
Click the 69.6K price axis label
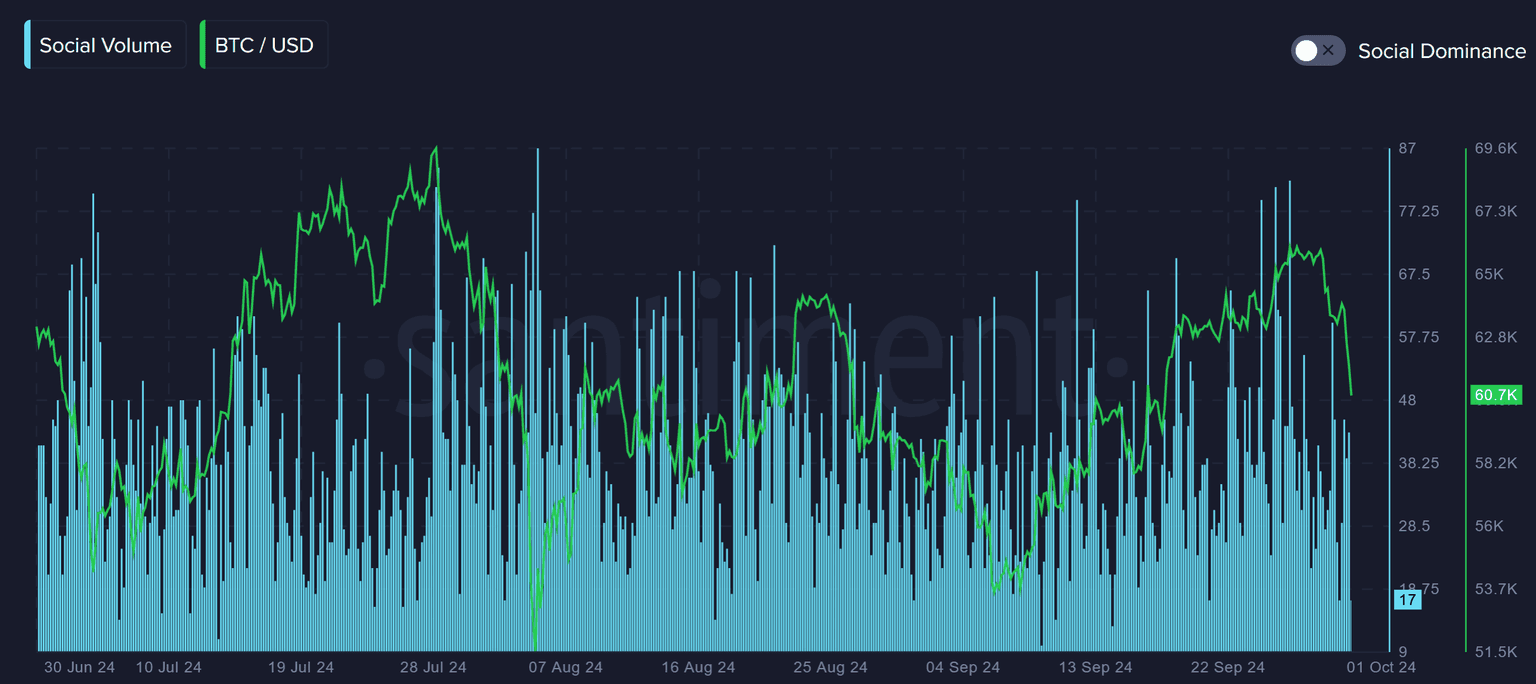coord(1496,149)
